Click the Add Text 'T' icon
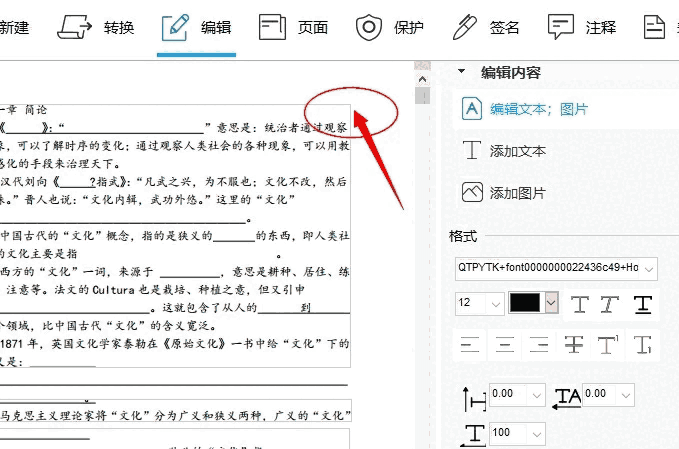Viewport: 679px width, 449px height. point(472,150)
